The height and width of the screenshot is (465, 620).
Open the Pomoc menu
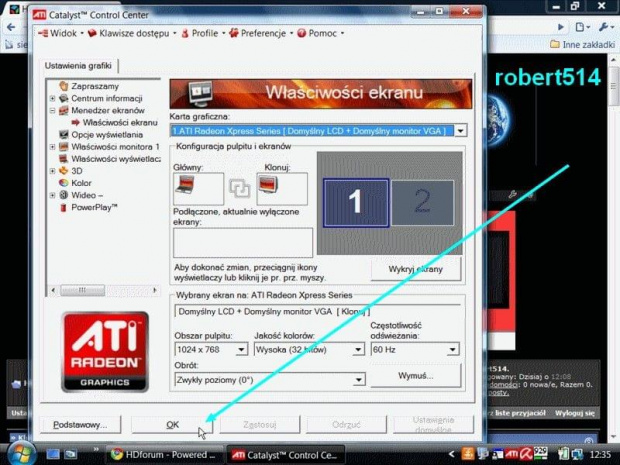320,33
